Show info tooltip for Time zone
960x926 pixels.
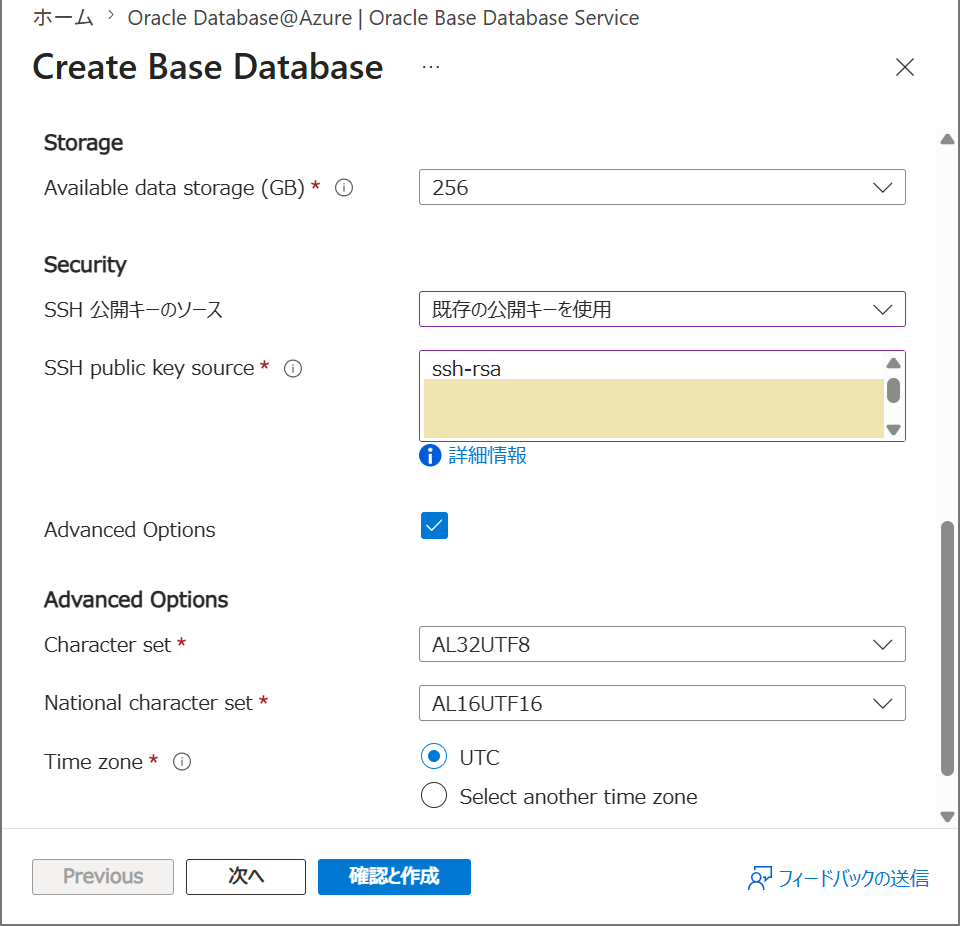click(x=182, y=762)
